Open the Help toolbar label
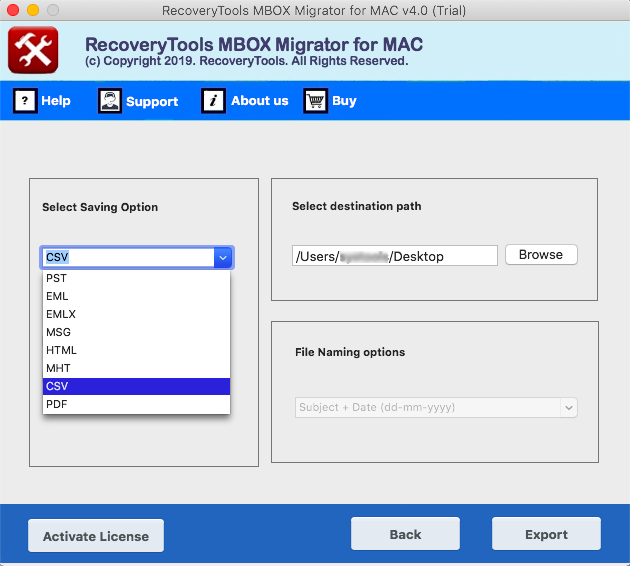 click(x=56, y=100)
